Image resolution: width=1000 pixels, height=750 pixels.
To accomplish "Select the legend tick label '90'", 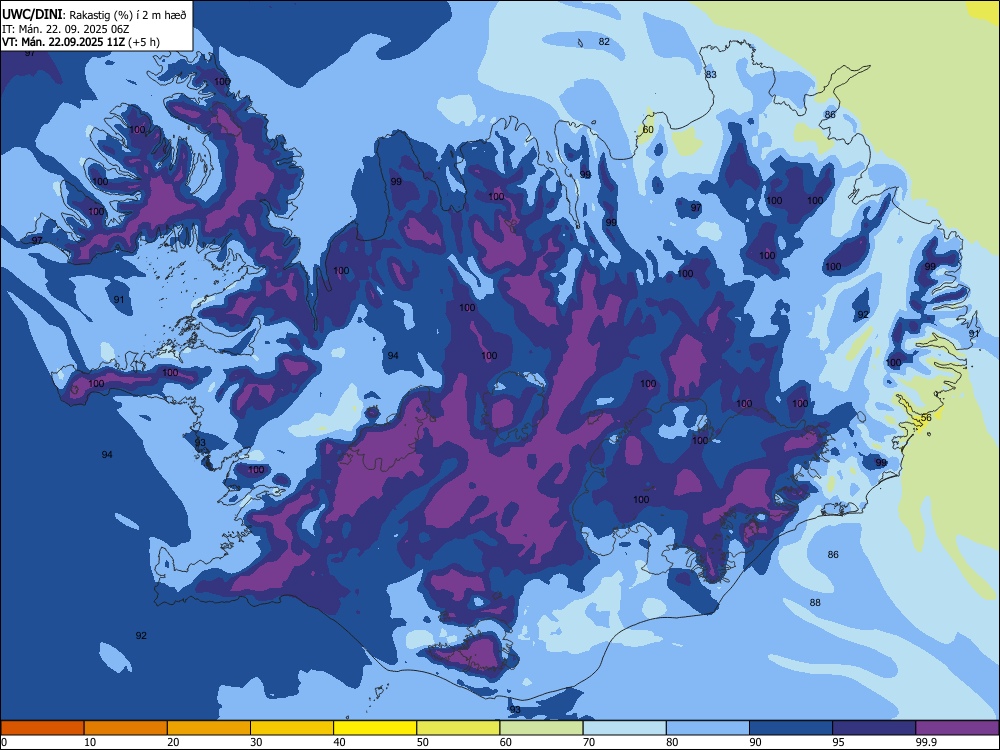I will coord(755,742).
